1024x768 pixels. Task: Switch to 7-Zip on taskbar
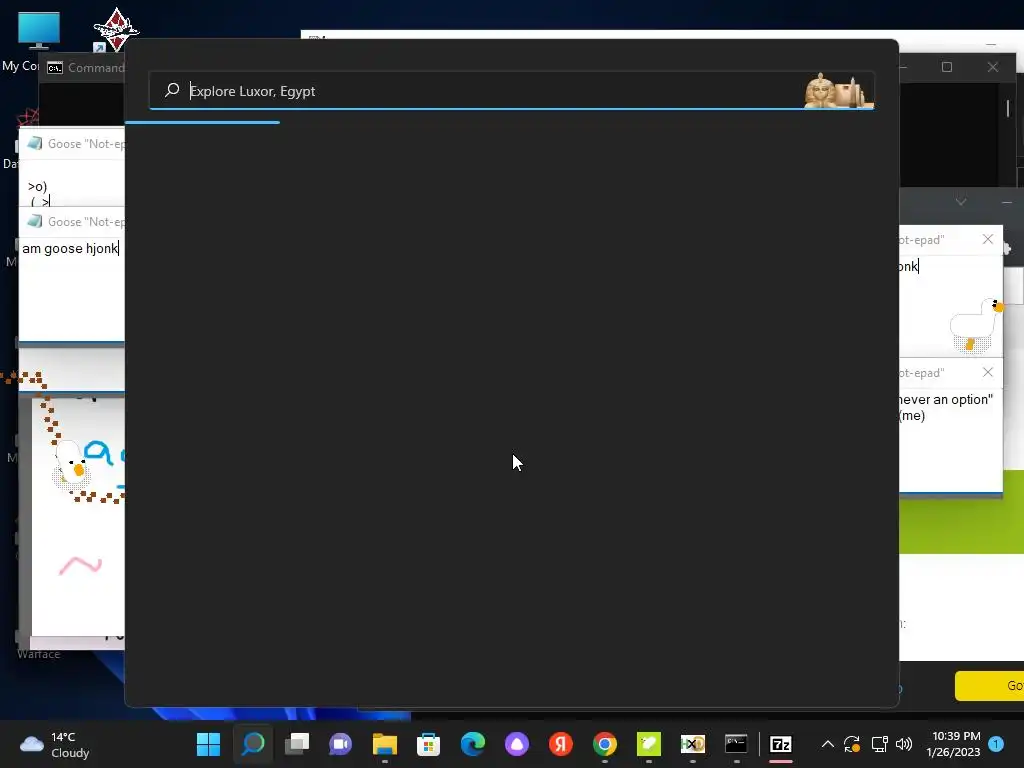780,744
